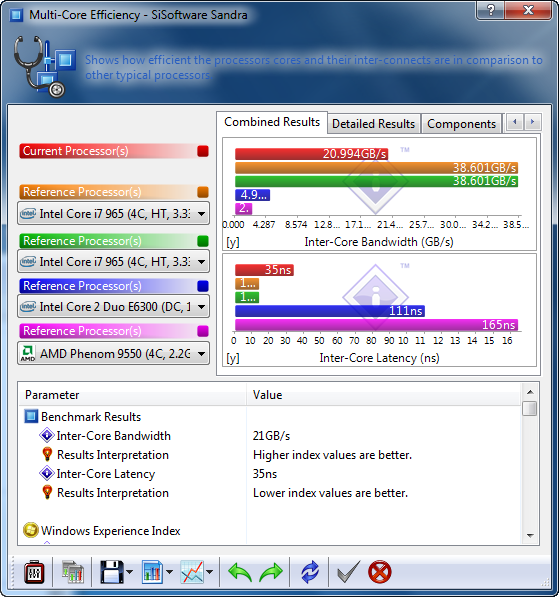This screenshot has height=597, width=559.
Task: Click the [y] axis toggle on latency chart
Action: (x=233, y=358)
